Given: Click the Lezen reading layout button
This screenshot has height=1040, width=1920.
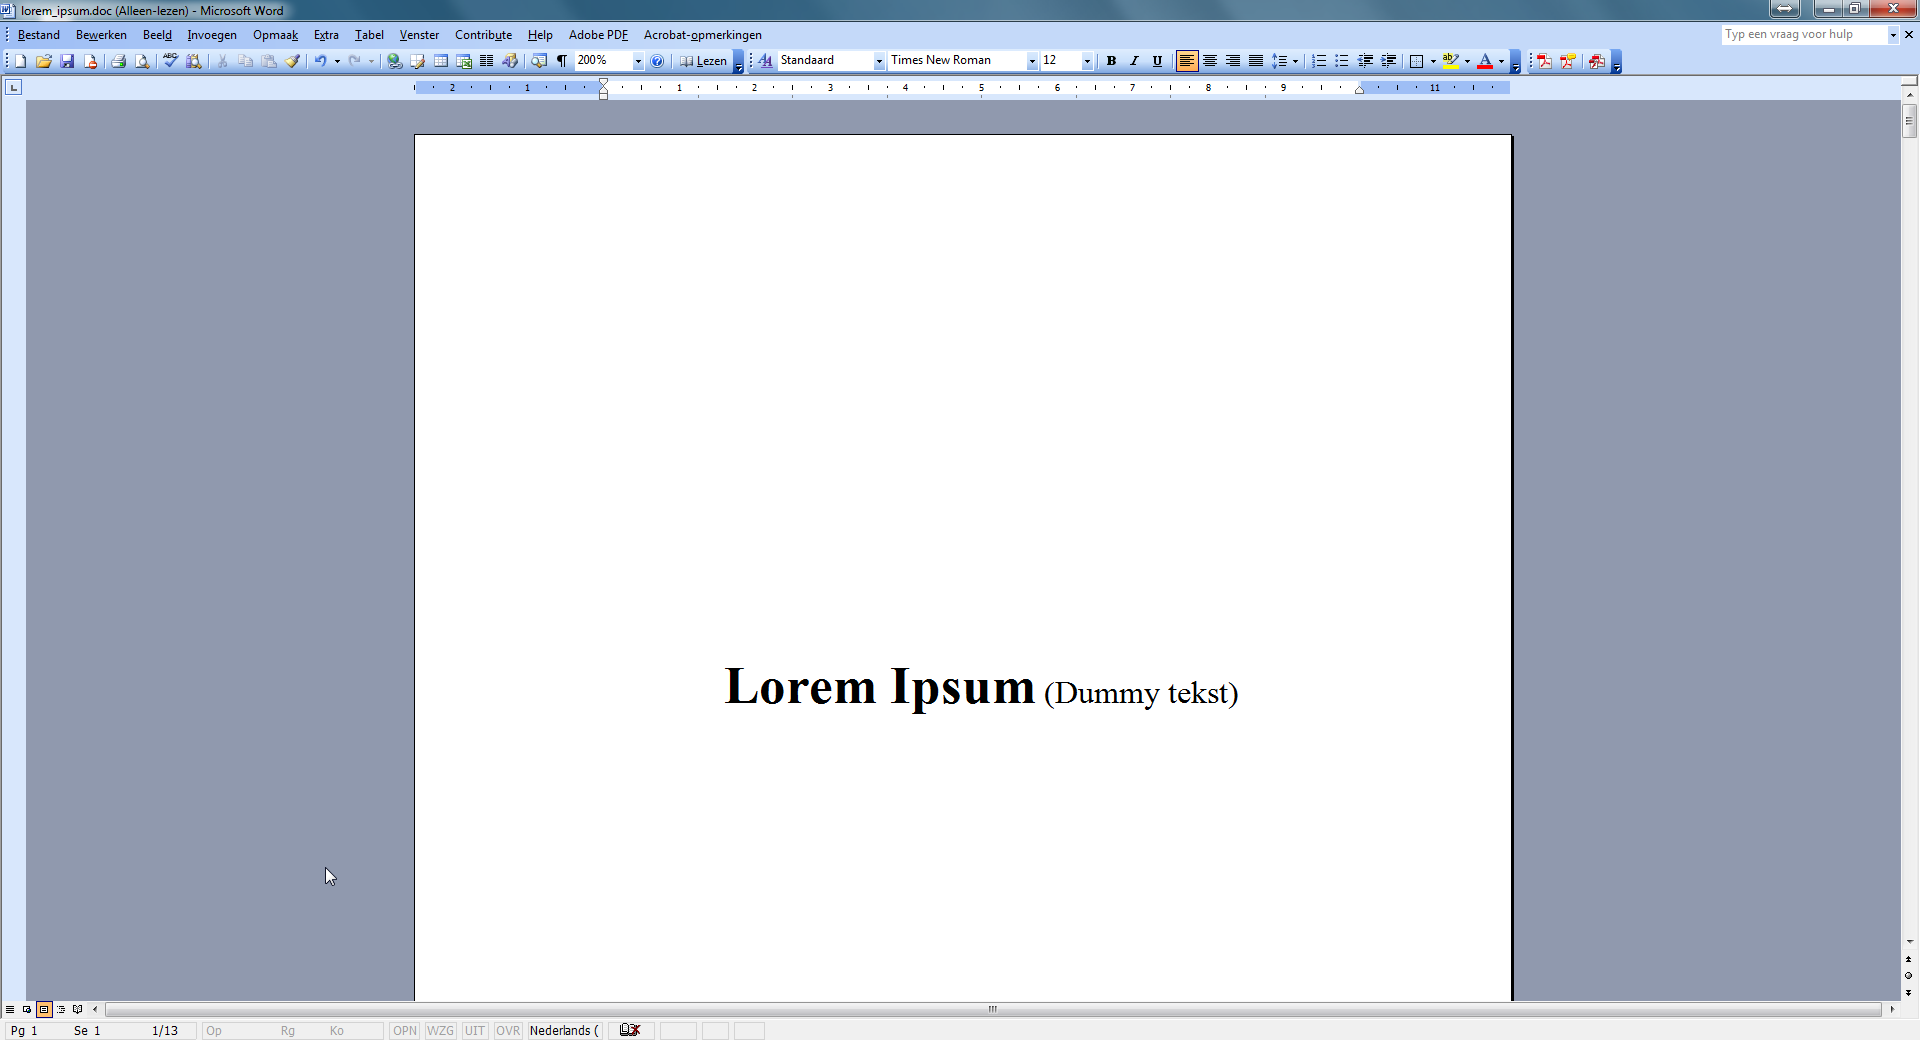Looking at the screenshot, I should (x=703, y=61).
